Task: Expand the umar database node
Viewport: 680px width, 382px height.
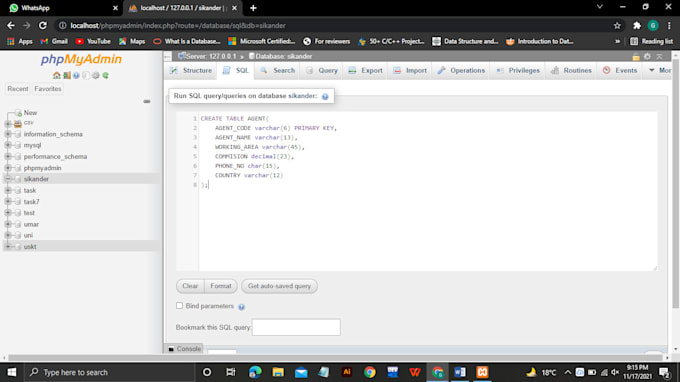Action: 8,224
